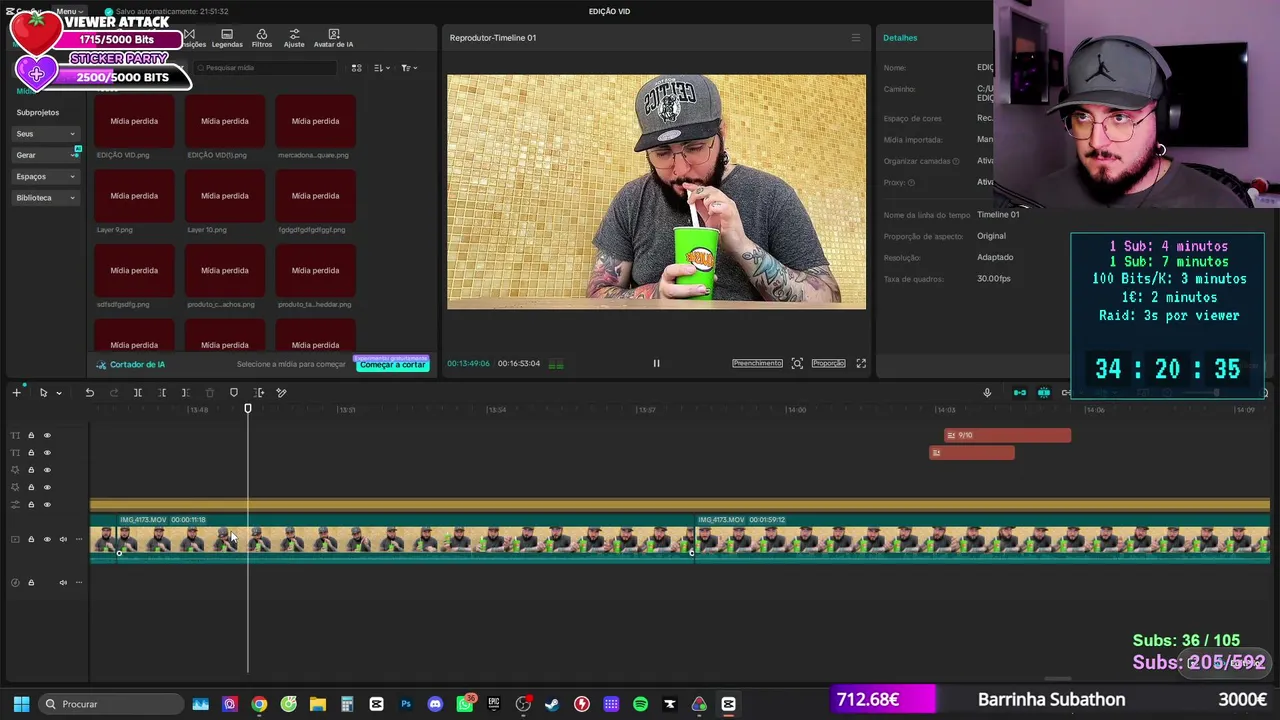Select the EDIÇÃO VID.png media thumbnail
This screenshot has height=720, width=1280.
point(134,121)
